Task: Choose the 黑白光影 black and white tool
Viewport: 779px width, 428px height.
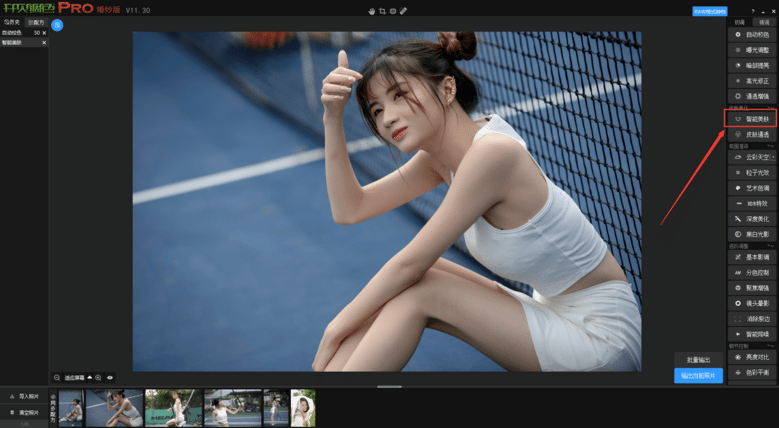Action: click(x=750, y=233)
